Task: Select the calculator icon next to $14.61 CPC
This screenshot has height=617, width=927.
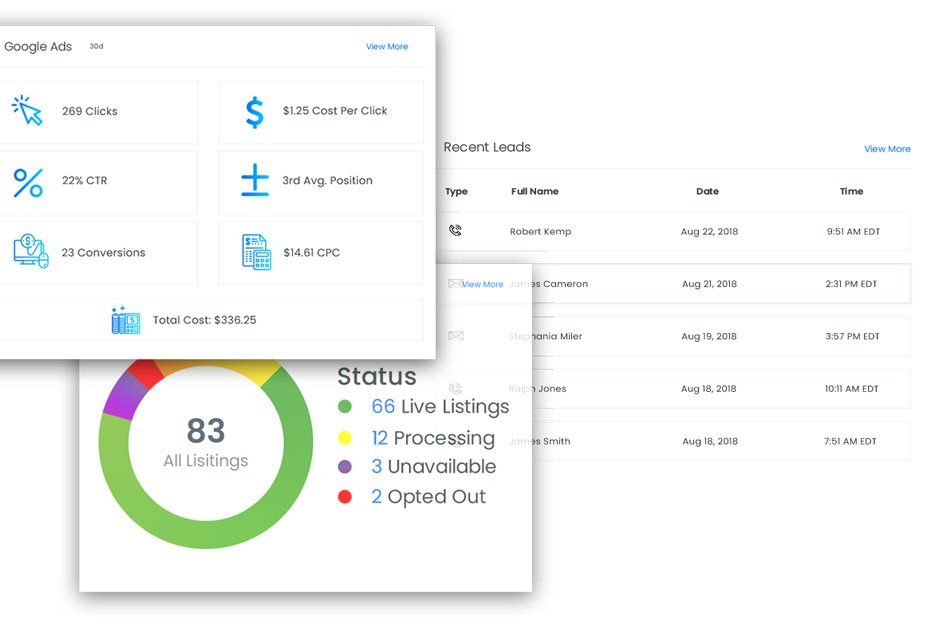Action: coord(256,252)
